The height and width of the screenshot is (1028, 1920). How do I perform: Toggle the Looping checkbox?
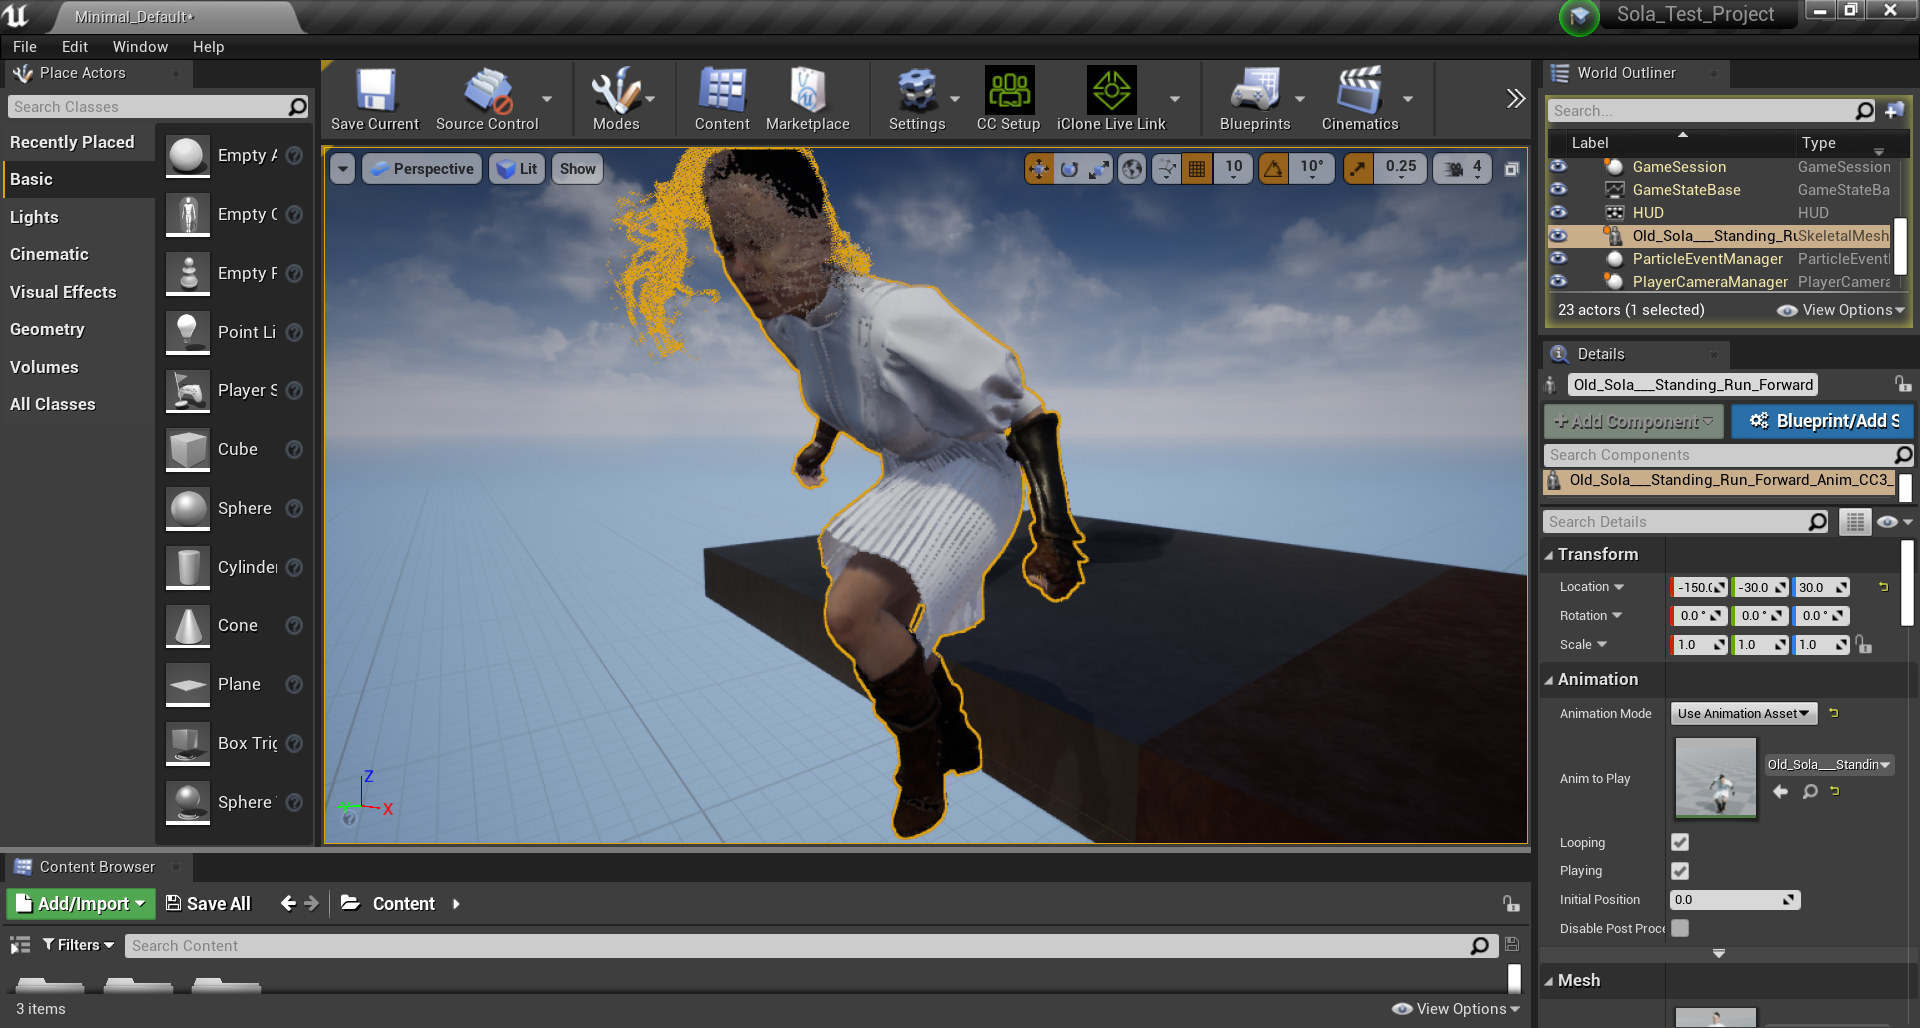click(1680, 842)
